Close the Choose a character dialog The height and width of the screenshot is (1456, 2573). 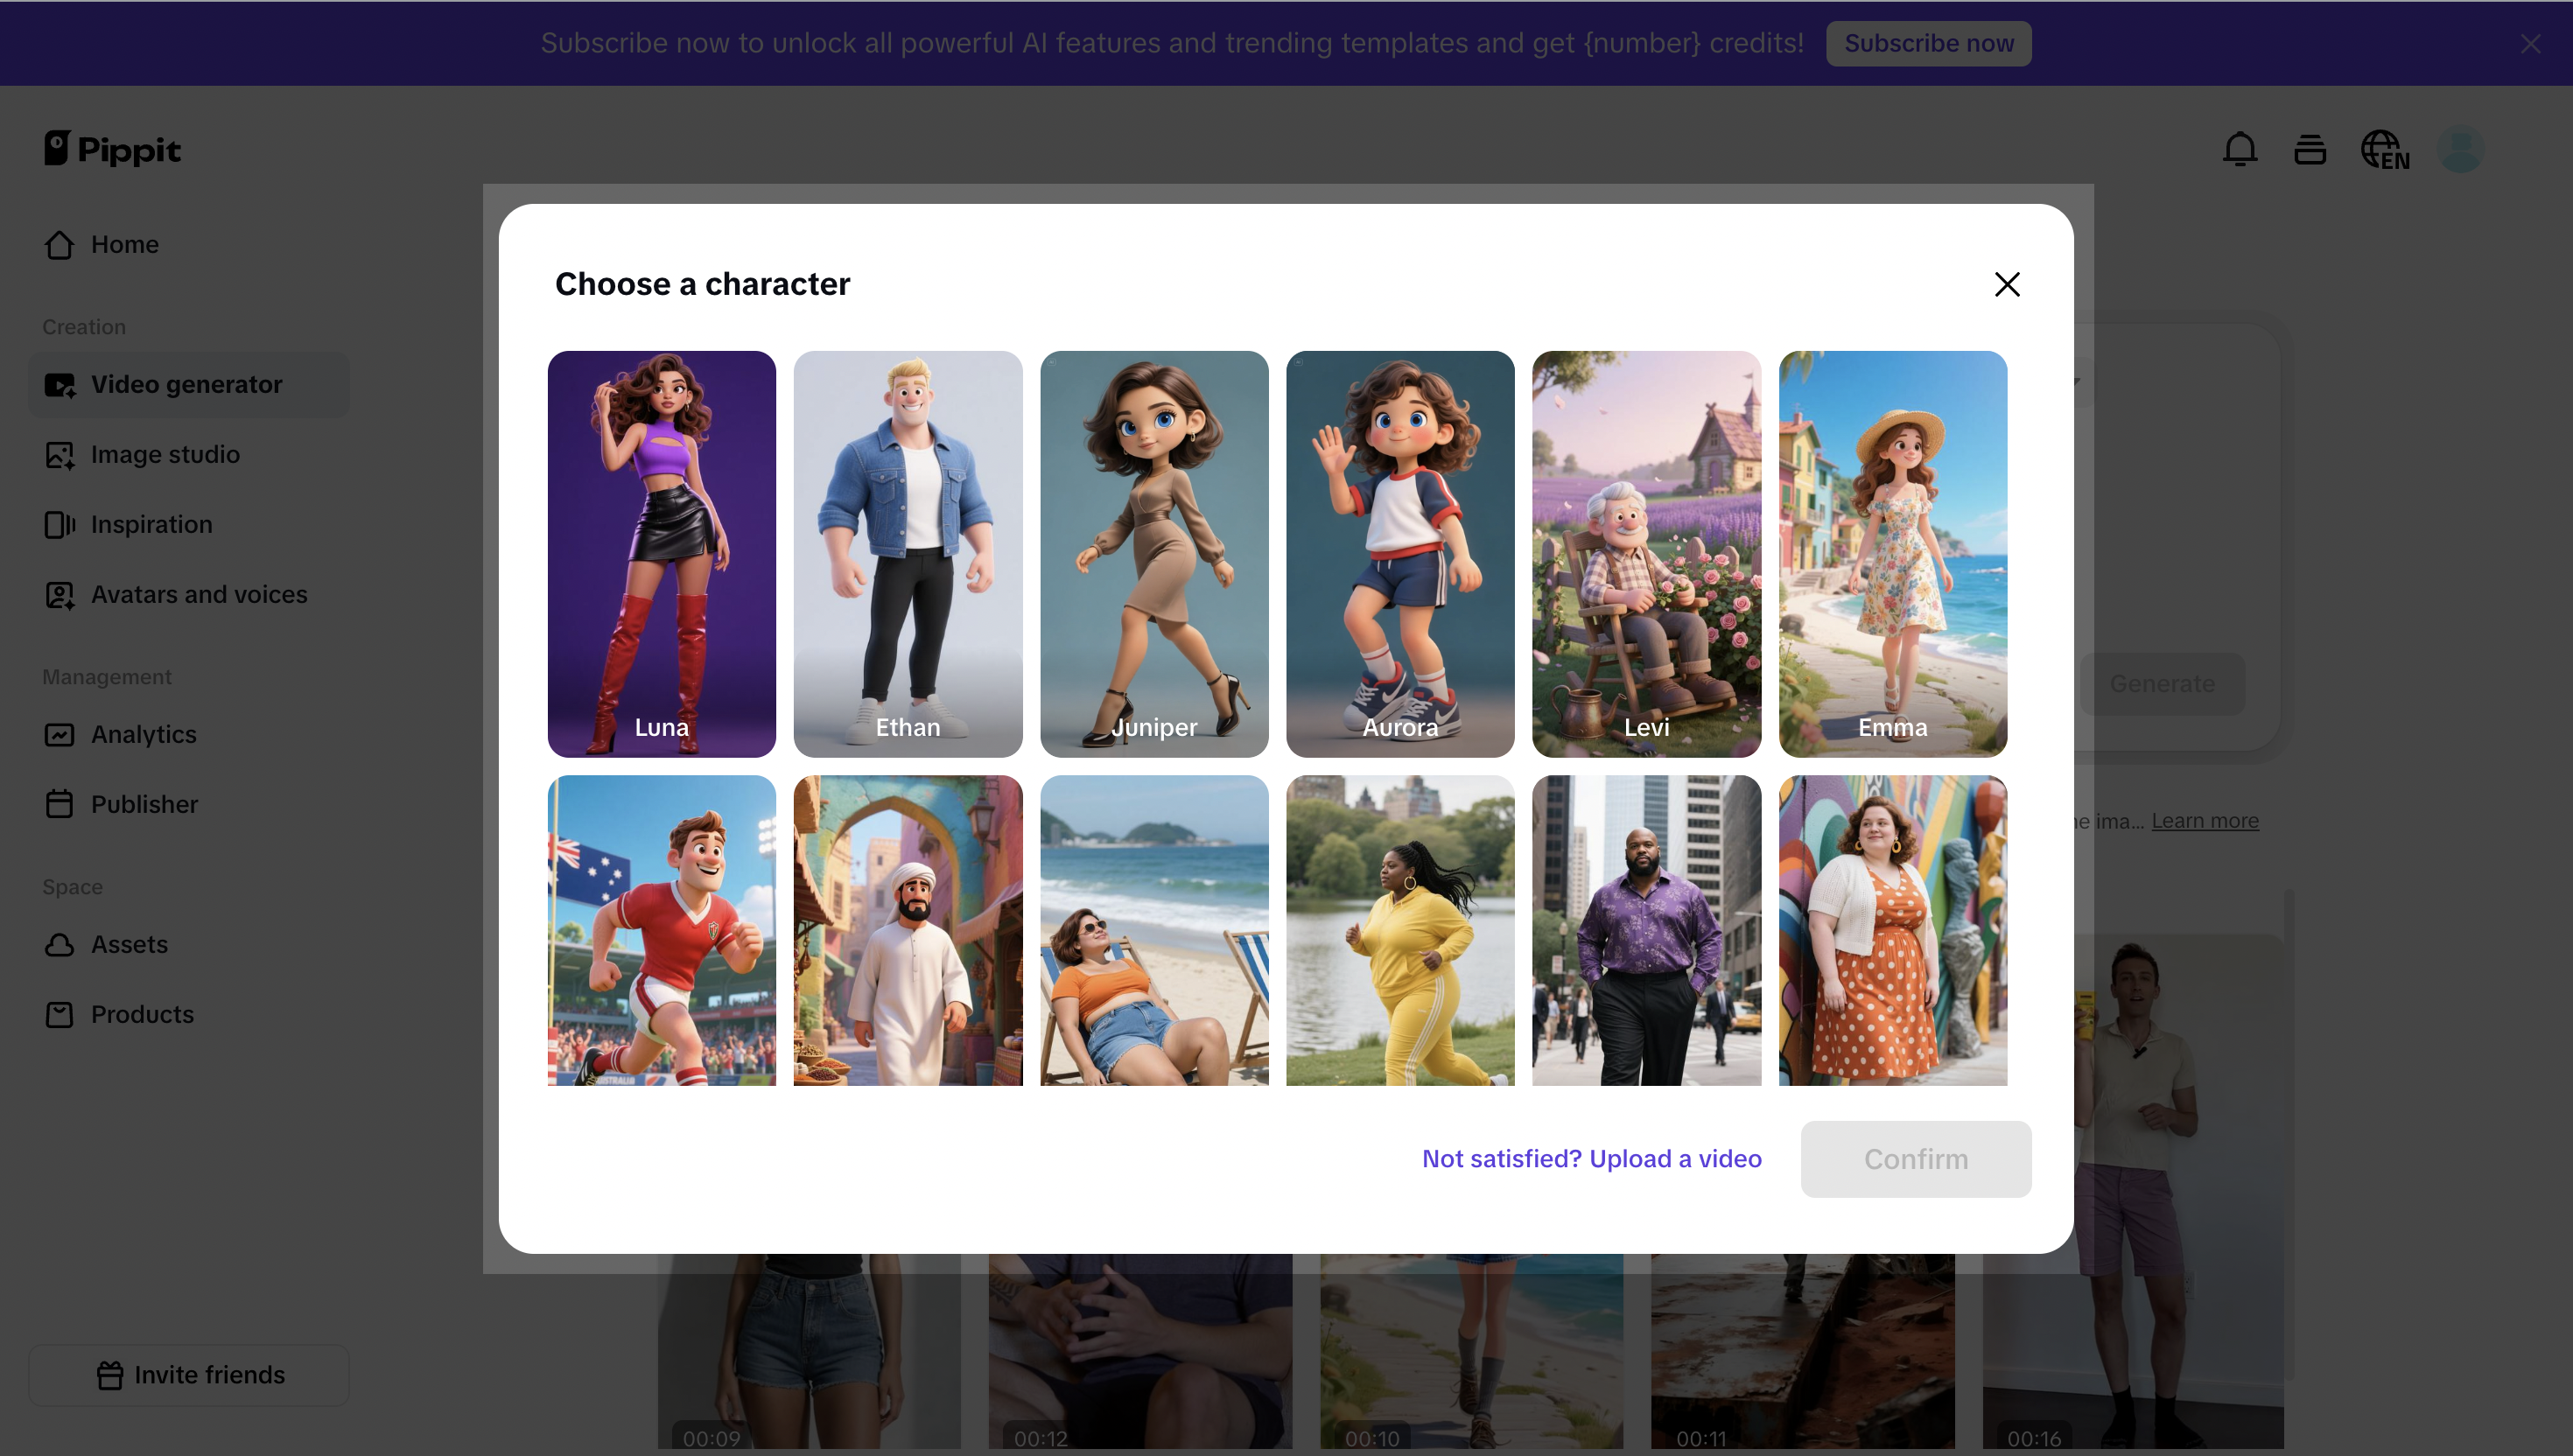tap(2006, 284)
